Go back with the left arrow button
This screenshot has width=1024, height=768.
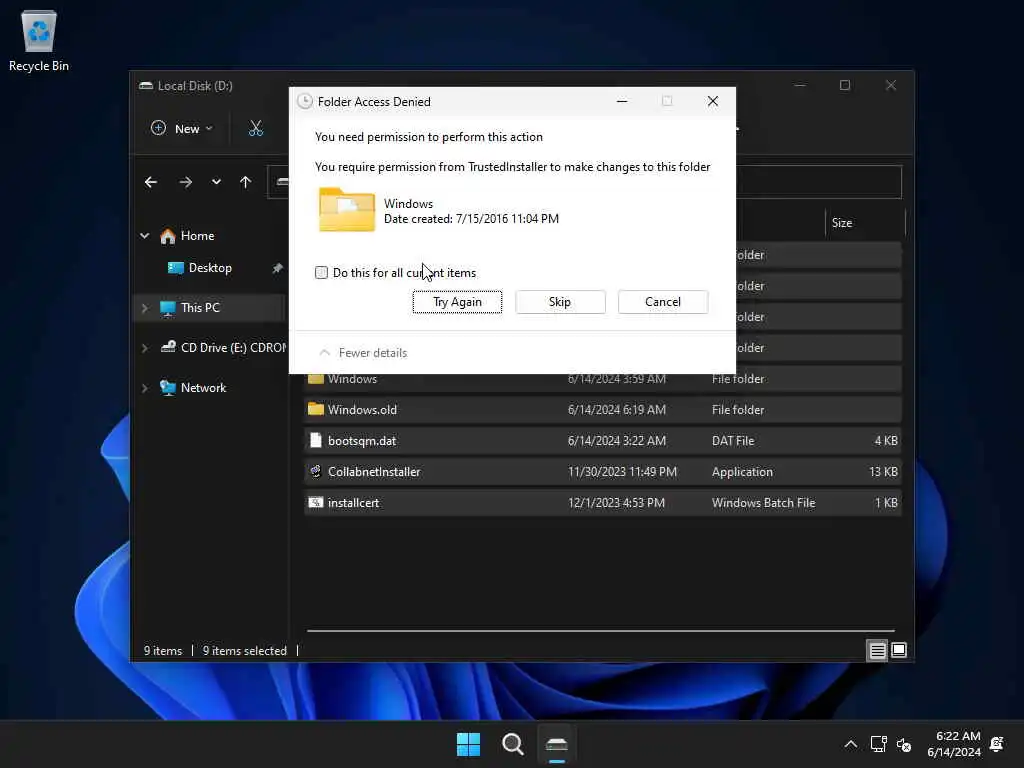(151, 182)
